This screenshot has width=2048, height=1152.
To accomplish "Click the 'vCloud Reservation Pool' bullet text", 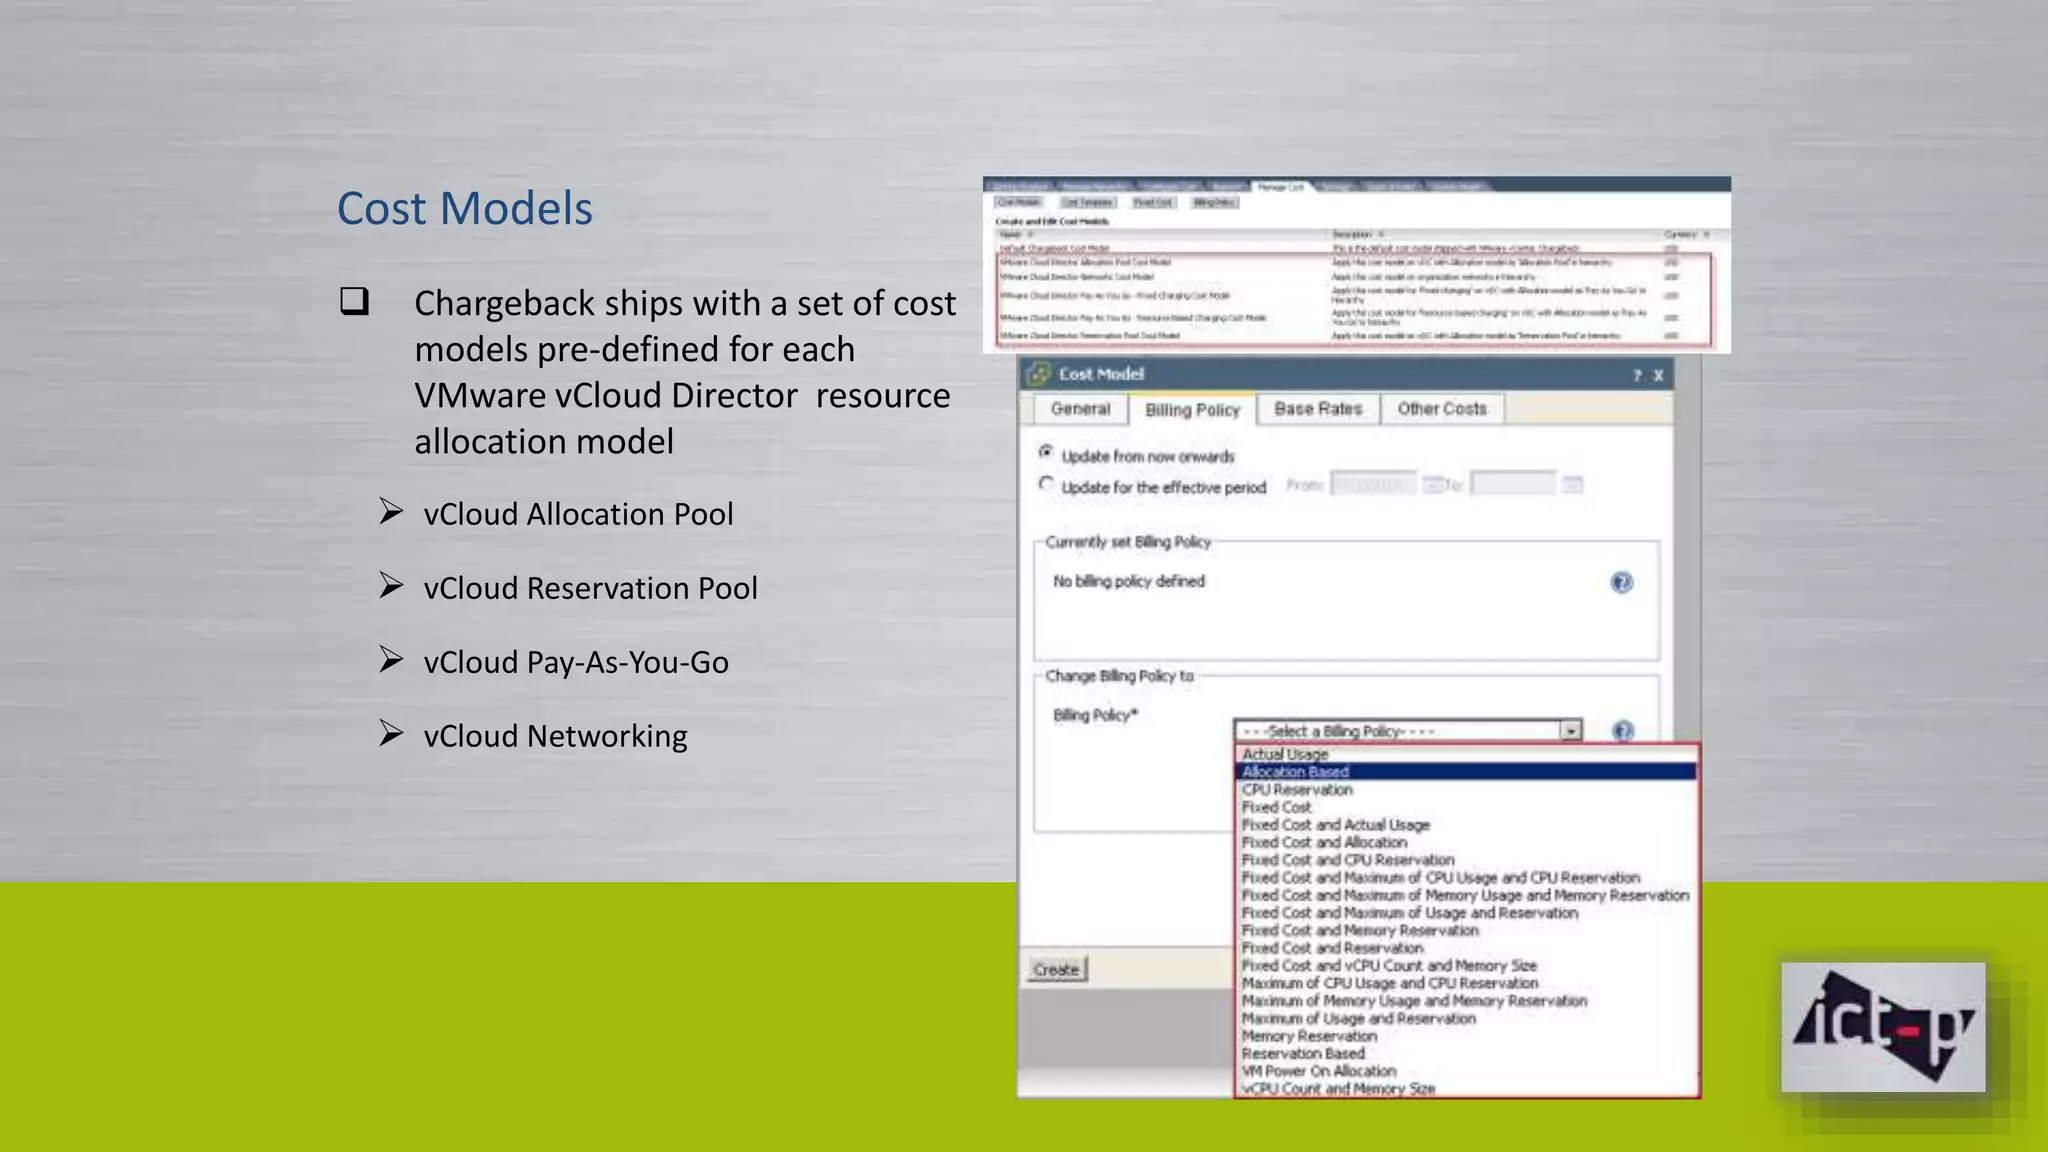I will pos(590,588).
